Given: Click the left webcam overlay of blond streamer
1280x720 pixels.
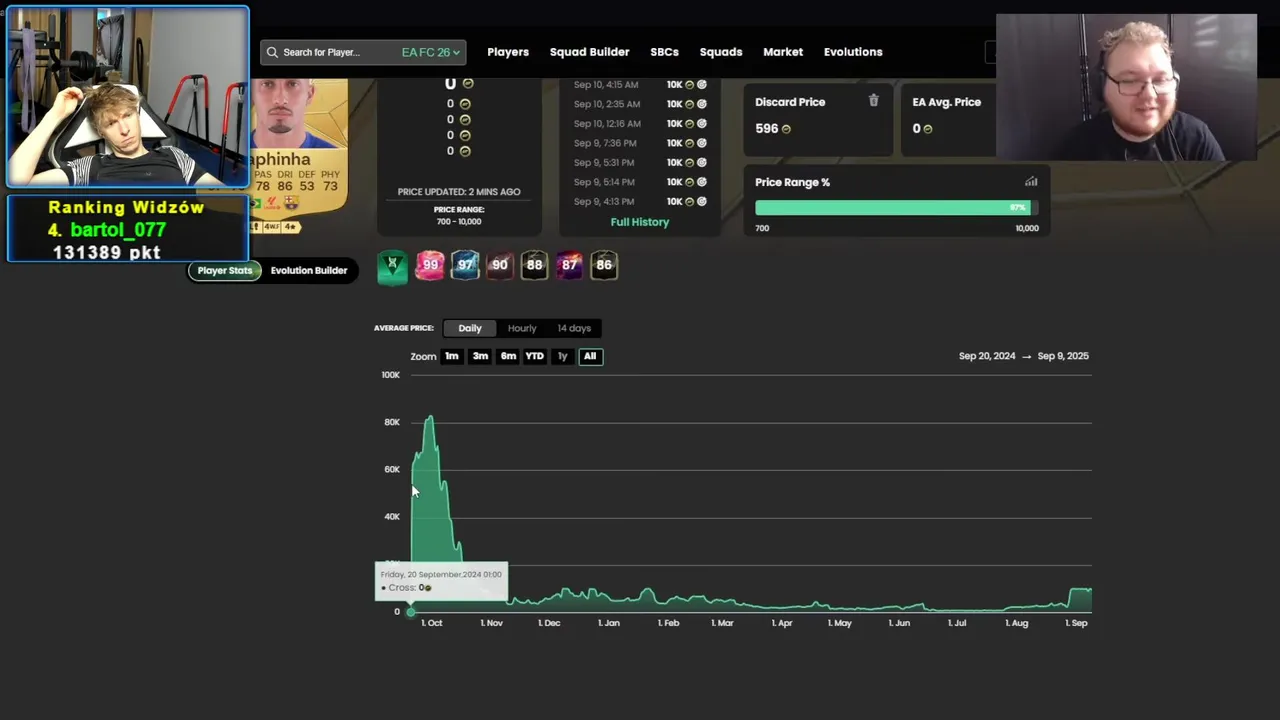Looking at the screenshot, I should 128,97.
